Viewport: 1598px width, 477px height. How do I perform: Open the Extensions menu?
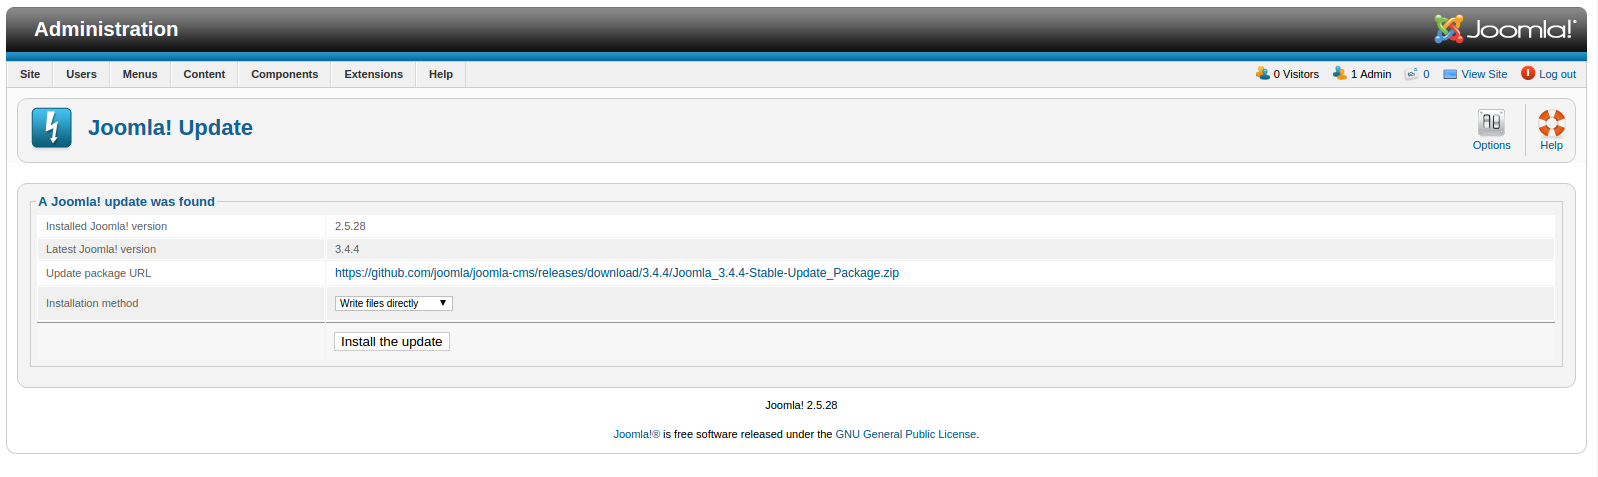[373, 74]
